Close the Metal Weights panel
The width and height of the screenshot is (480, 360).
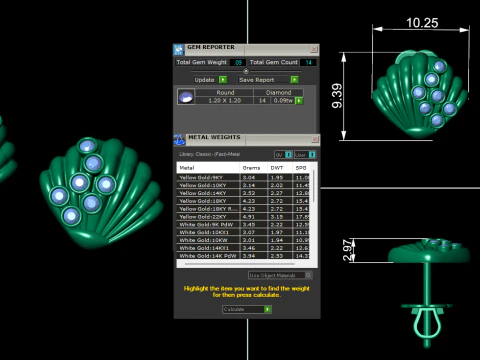point(315,139)
